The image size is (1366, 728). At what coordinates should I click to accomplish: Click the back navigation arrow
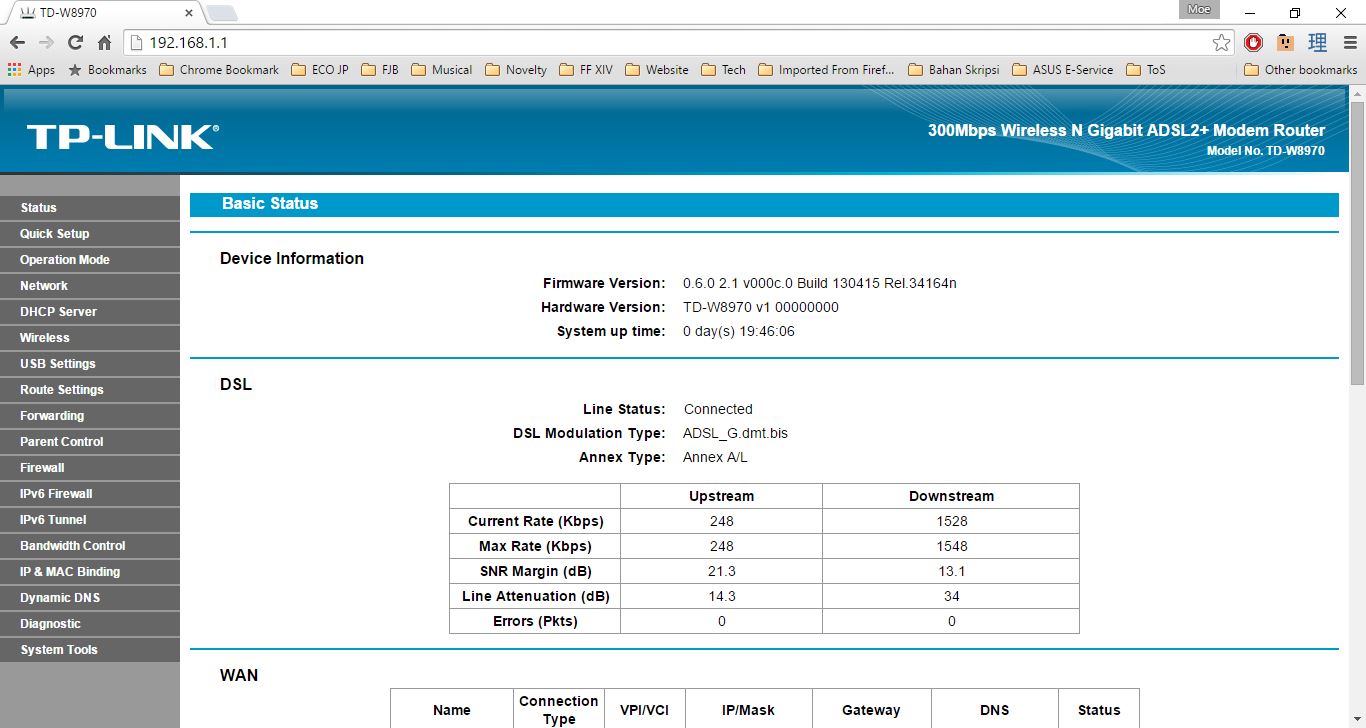[x=16, y=43]
